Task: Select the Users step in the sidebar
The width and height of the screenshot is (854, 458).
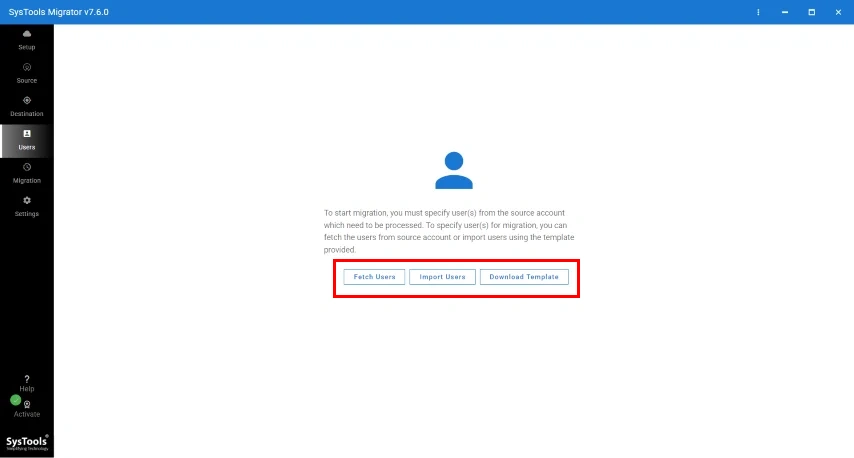Action: 27,141
